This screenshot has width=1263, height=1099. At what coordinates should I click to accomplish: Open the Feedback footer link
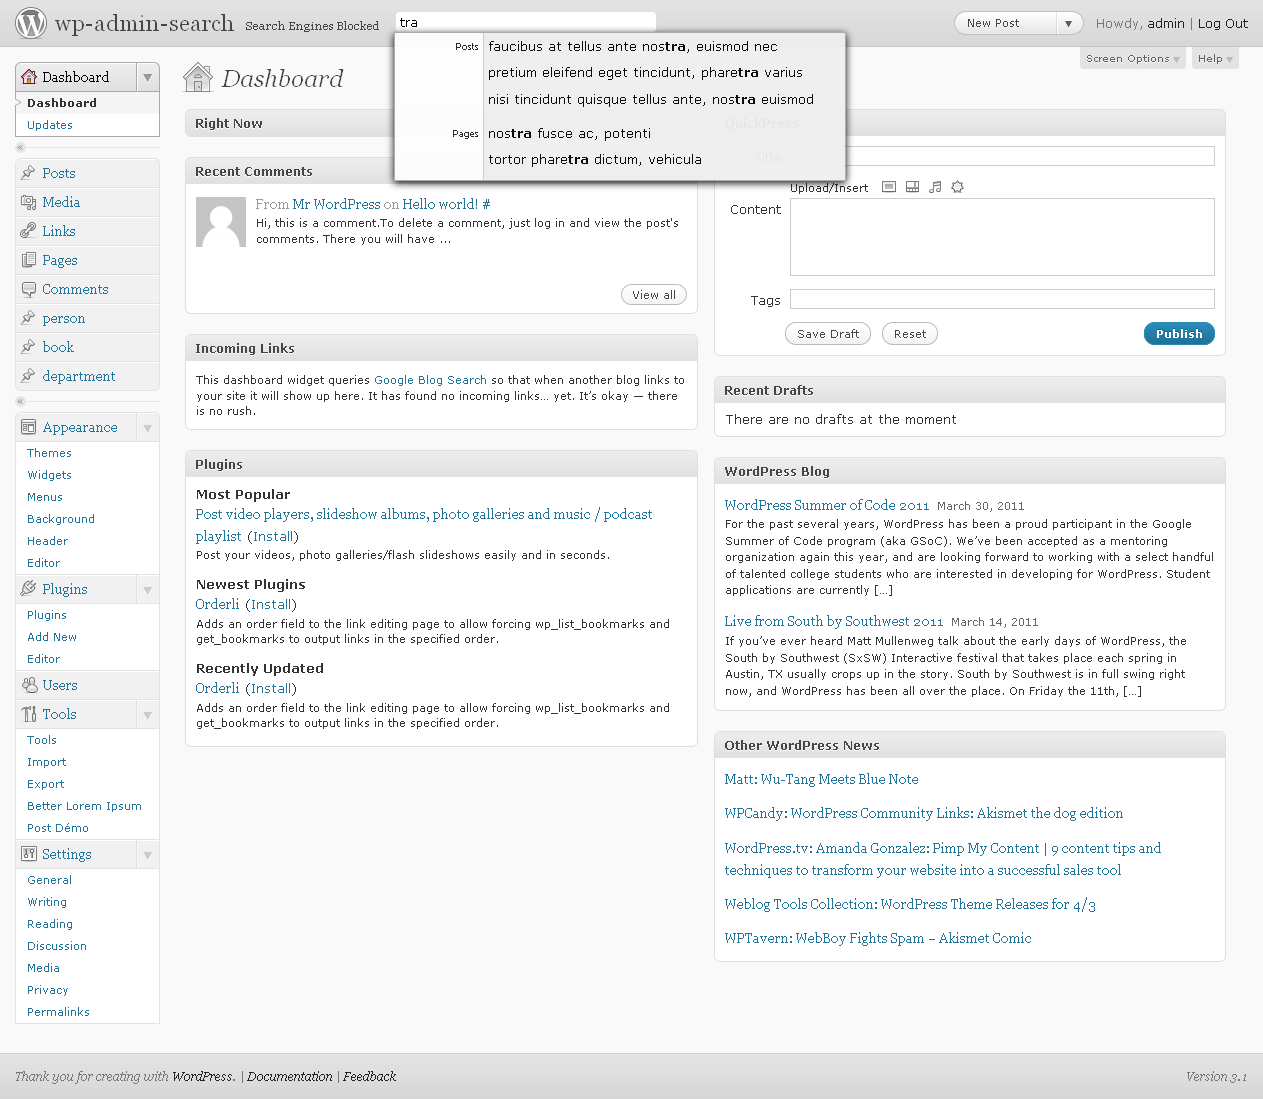tap(369, 1076)
